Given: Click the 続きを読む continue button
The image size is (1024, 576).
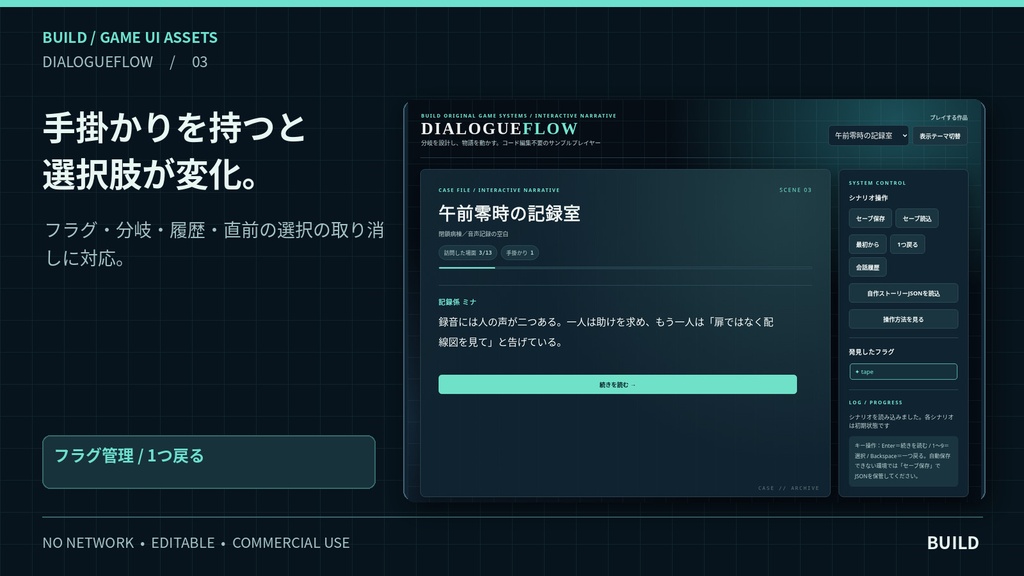Looking at the screenshot, I should click(617, 385).
